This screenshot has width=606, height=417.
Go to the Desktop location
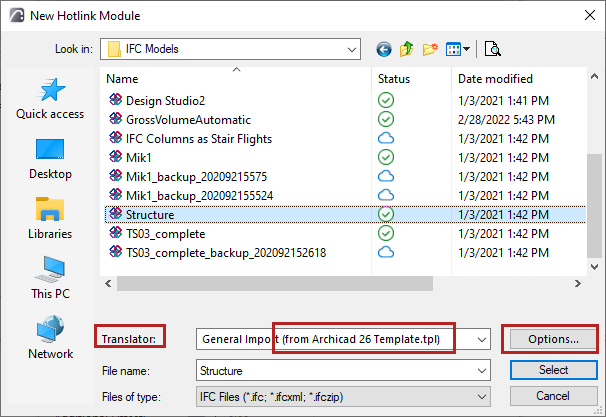tap(50, 159)
